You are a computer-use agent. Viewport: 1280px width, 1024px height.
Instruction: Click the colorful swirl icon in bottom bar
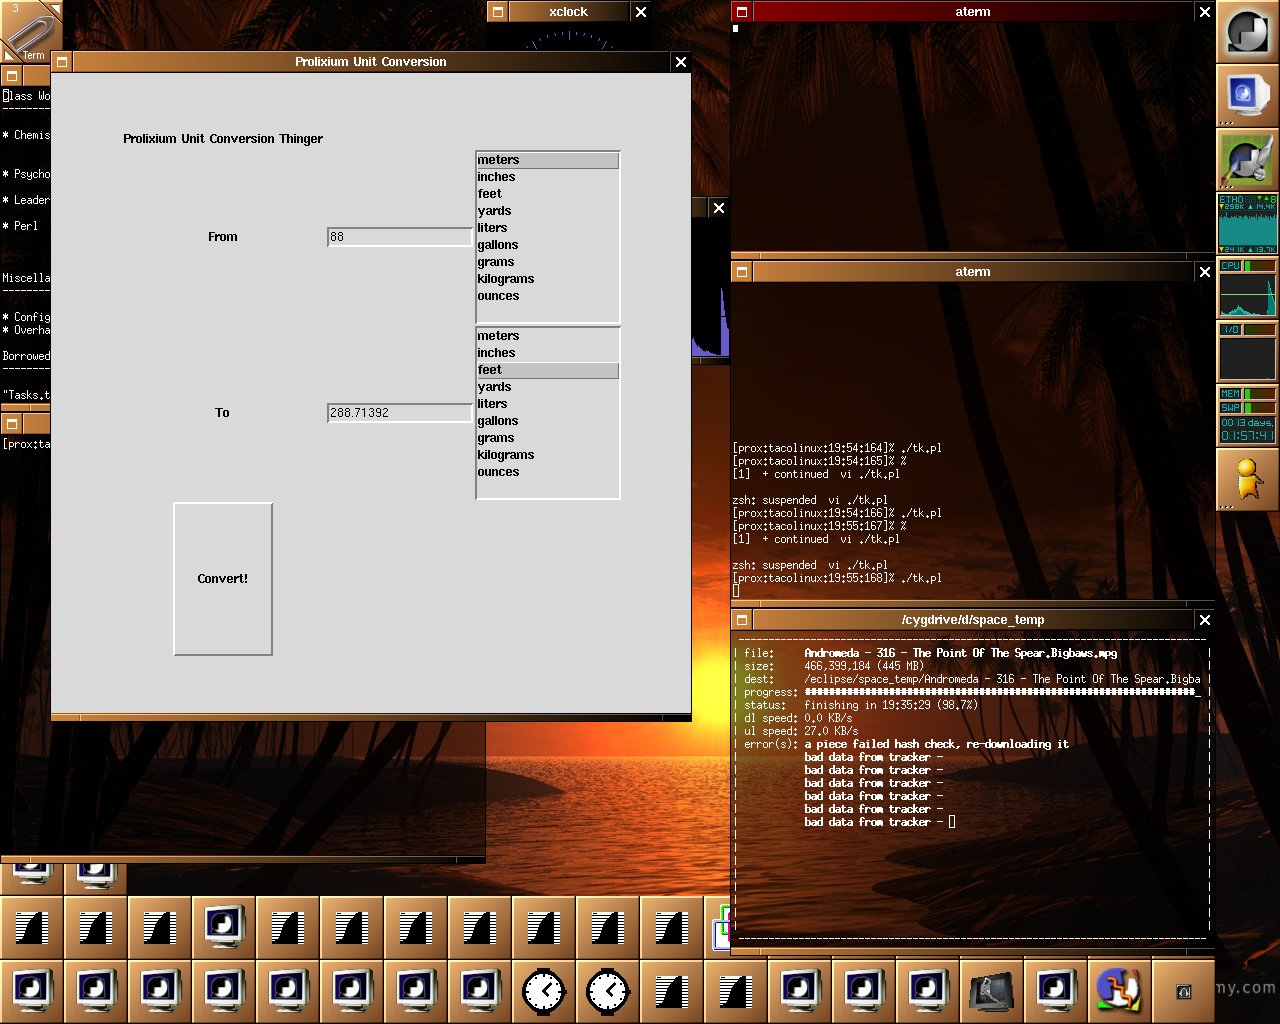1118,990
